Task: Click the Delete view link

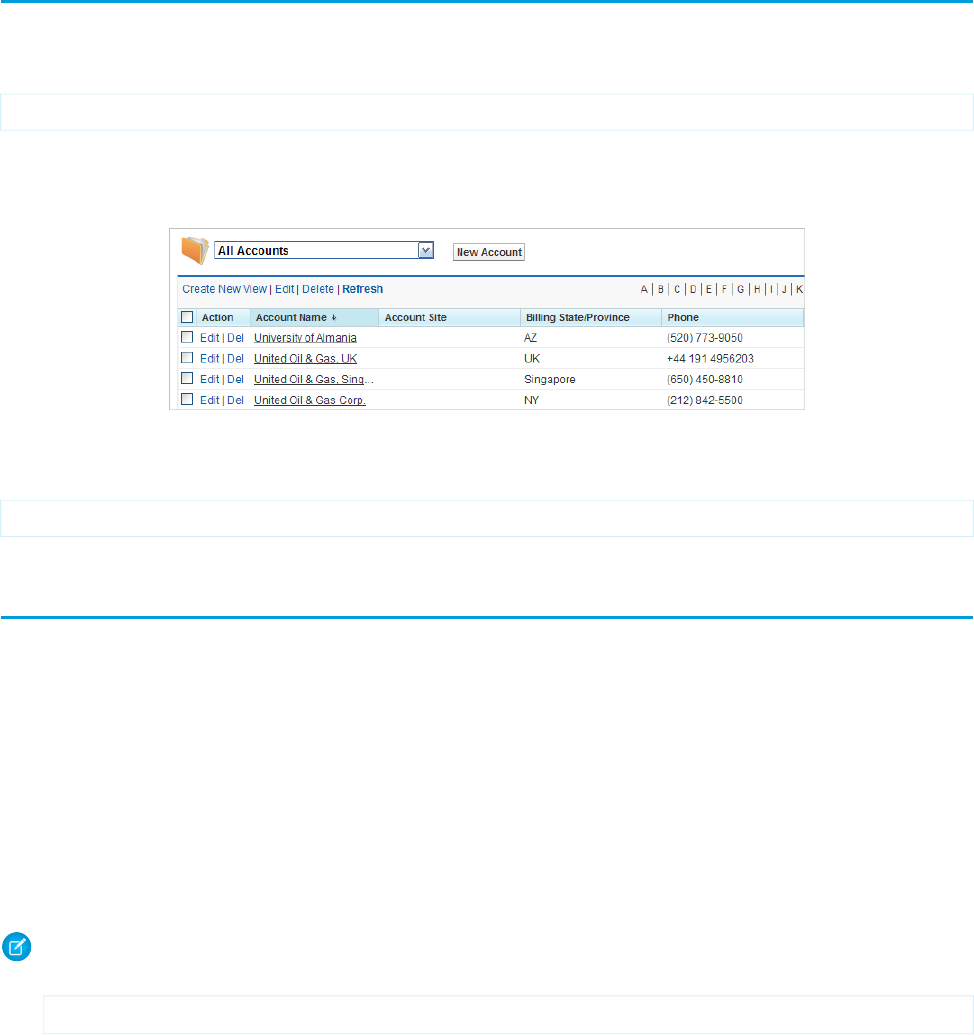Action: 318,289
